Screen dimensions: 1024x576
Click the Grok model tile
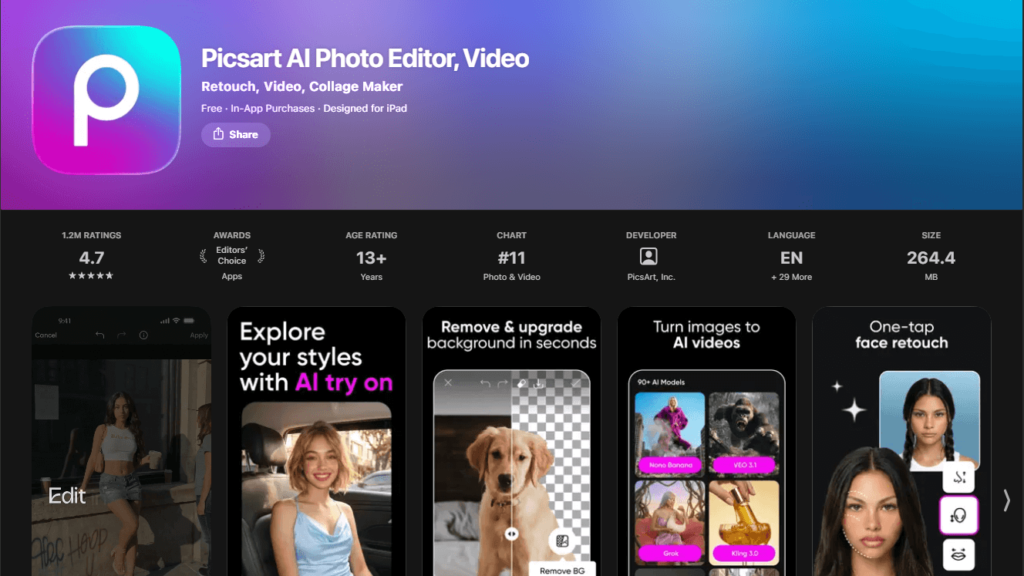(670, 522)
